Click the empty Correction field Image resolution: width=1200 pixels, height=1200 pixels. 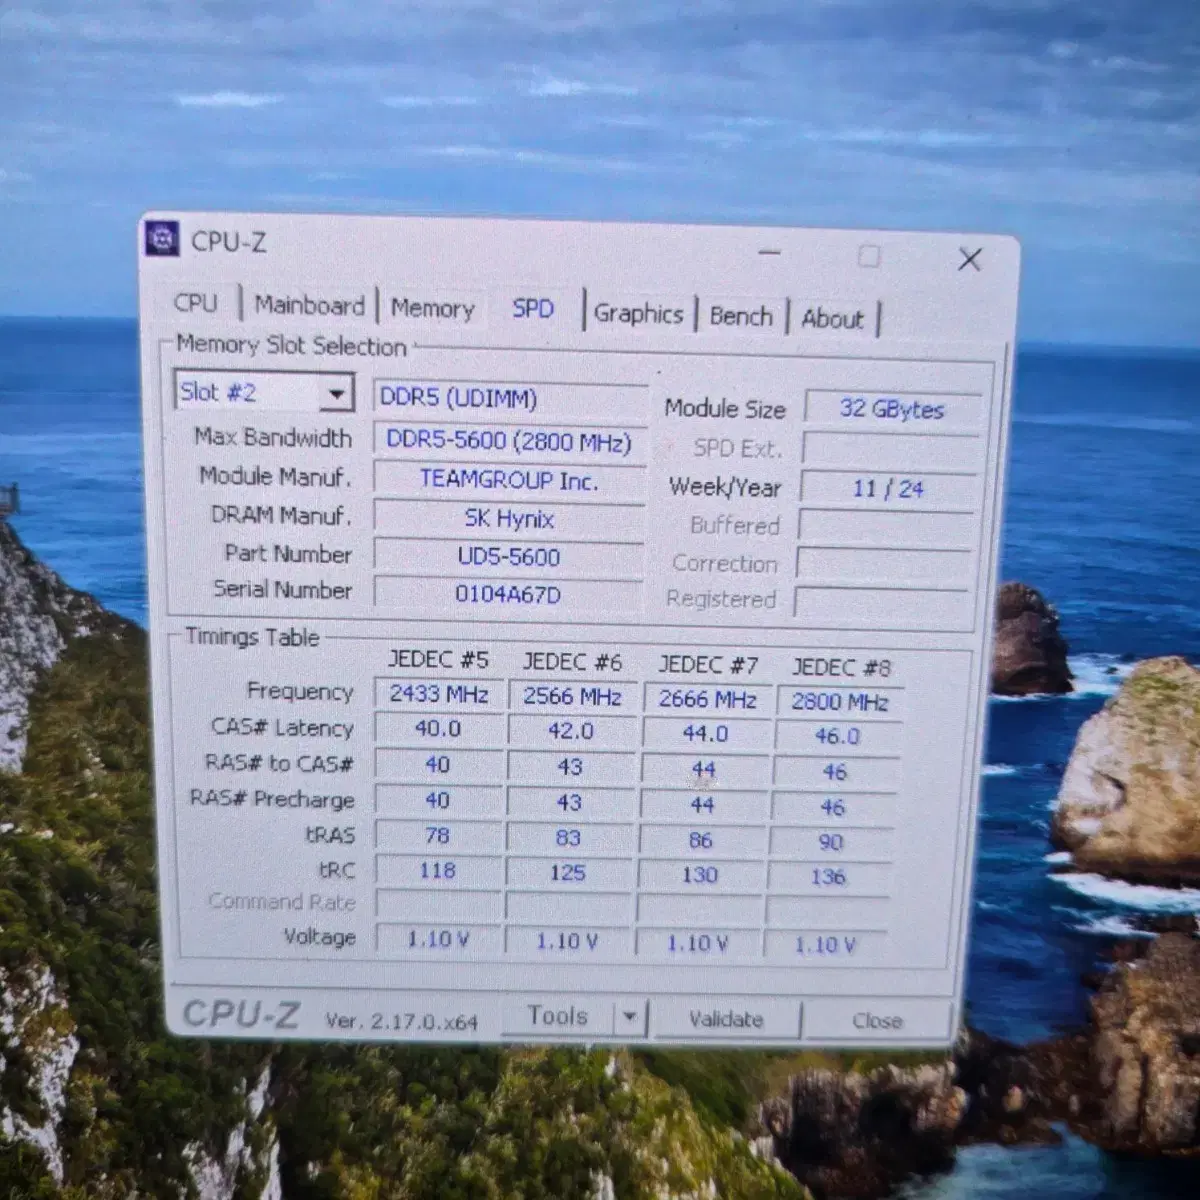(x=884, y=564)
